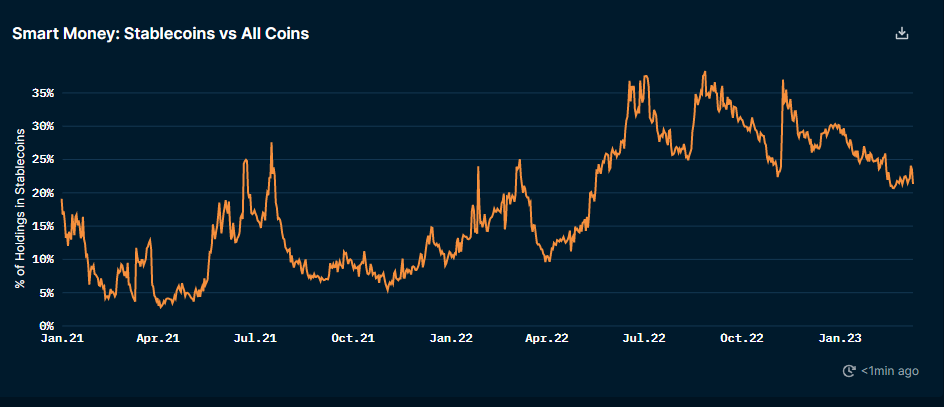Select the Apr.21 x-axis label

(x=158, y=339)
